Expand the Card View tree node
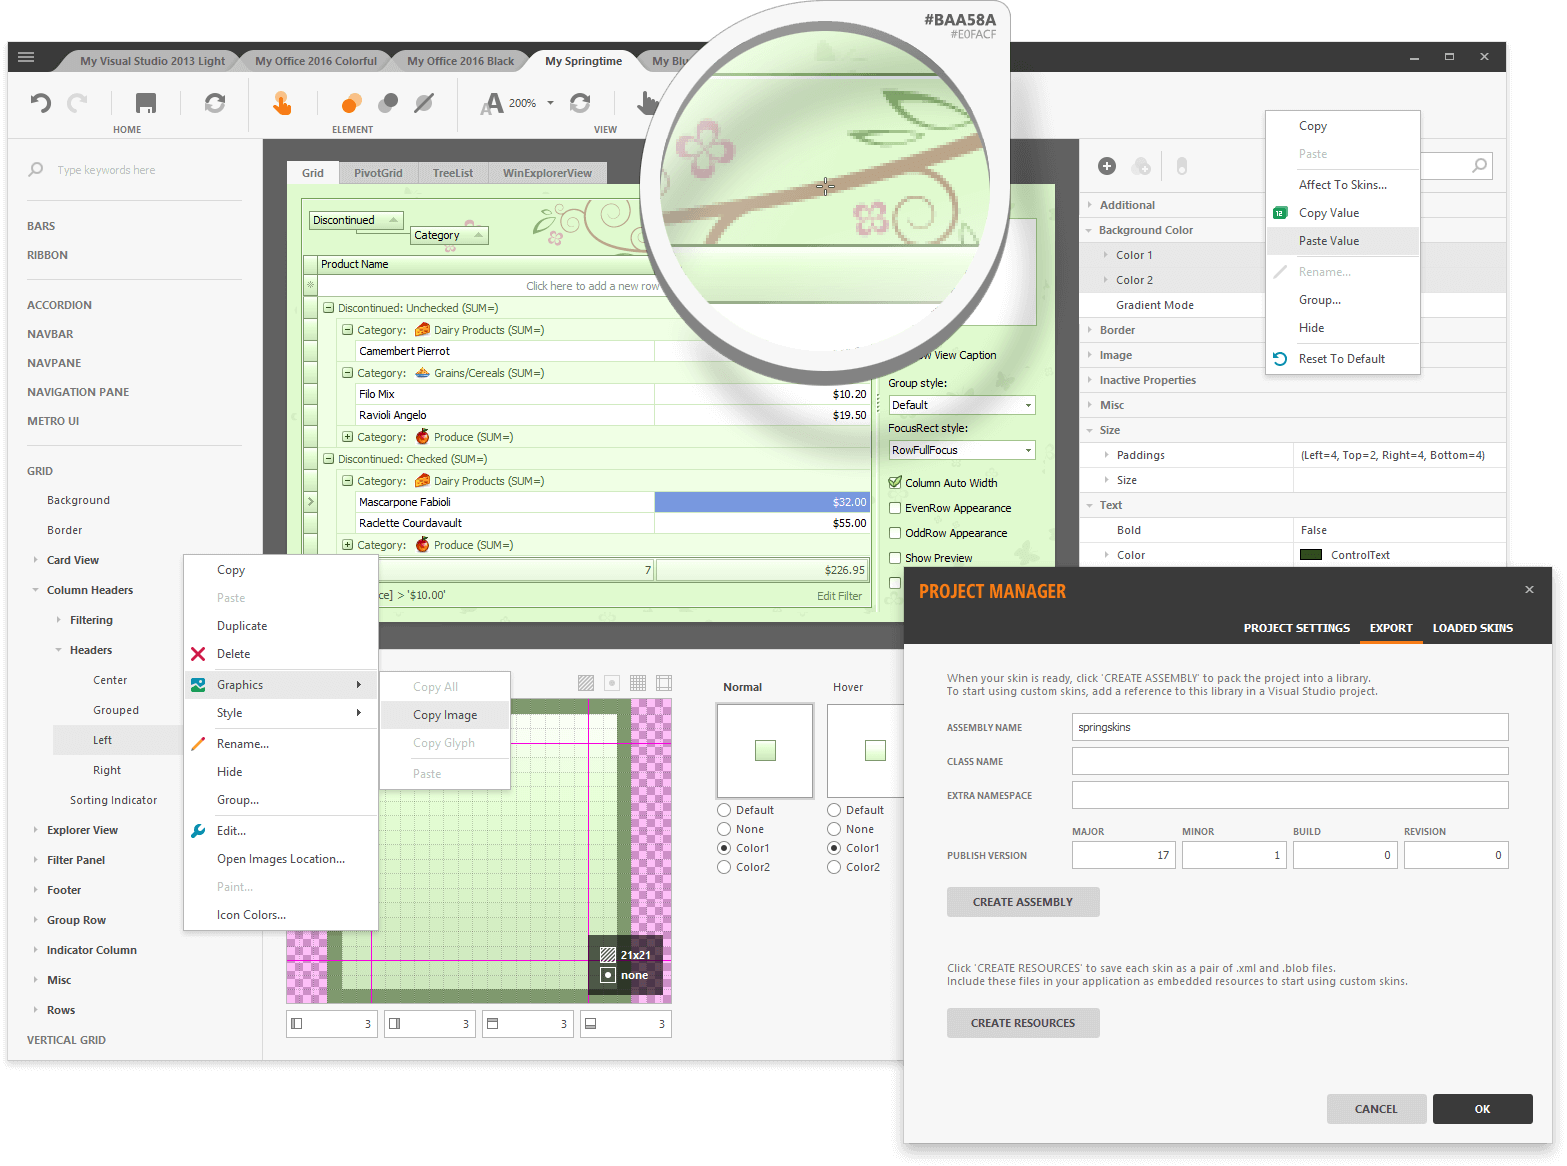 pyautogui.click(x=35, y=560)
